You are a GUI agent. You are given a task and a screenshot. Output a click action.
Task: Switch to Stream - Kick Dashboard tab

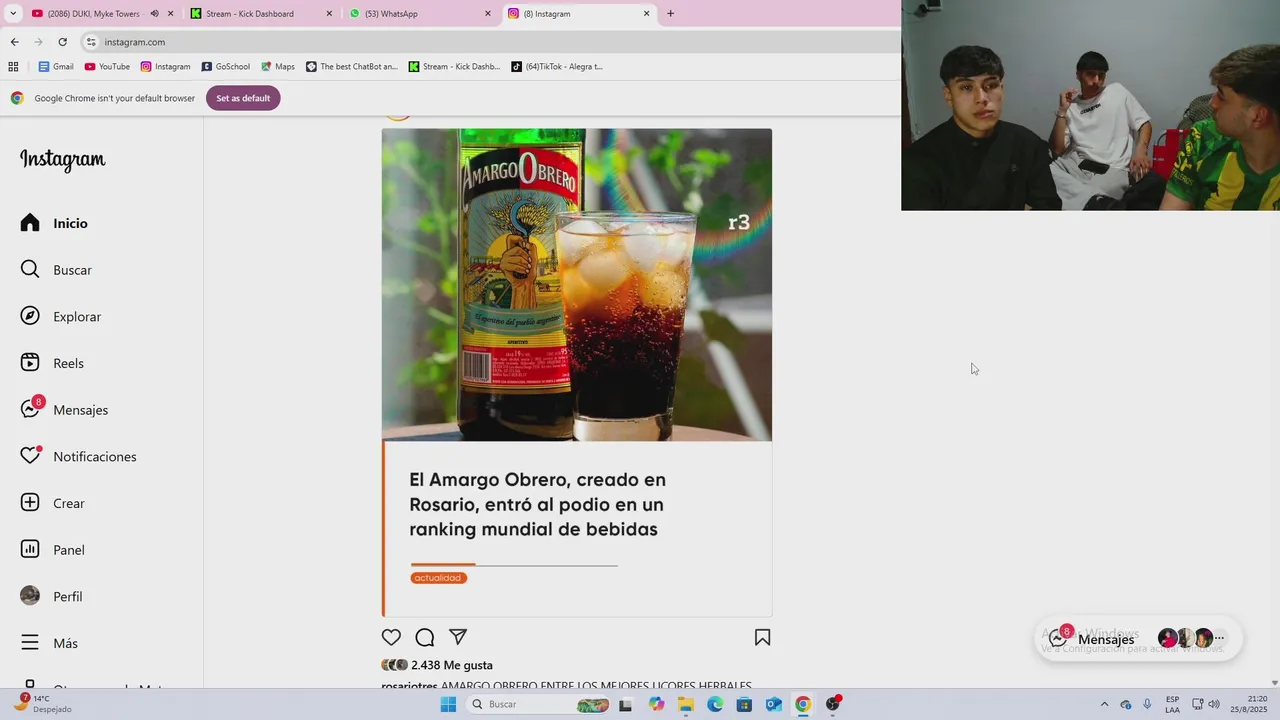point(262,14)
